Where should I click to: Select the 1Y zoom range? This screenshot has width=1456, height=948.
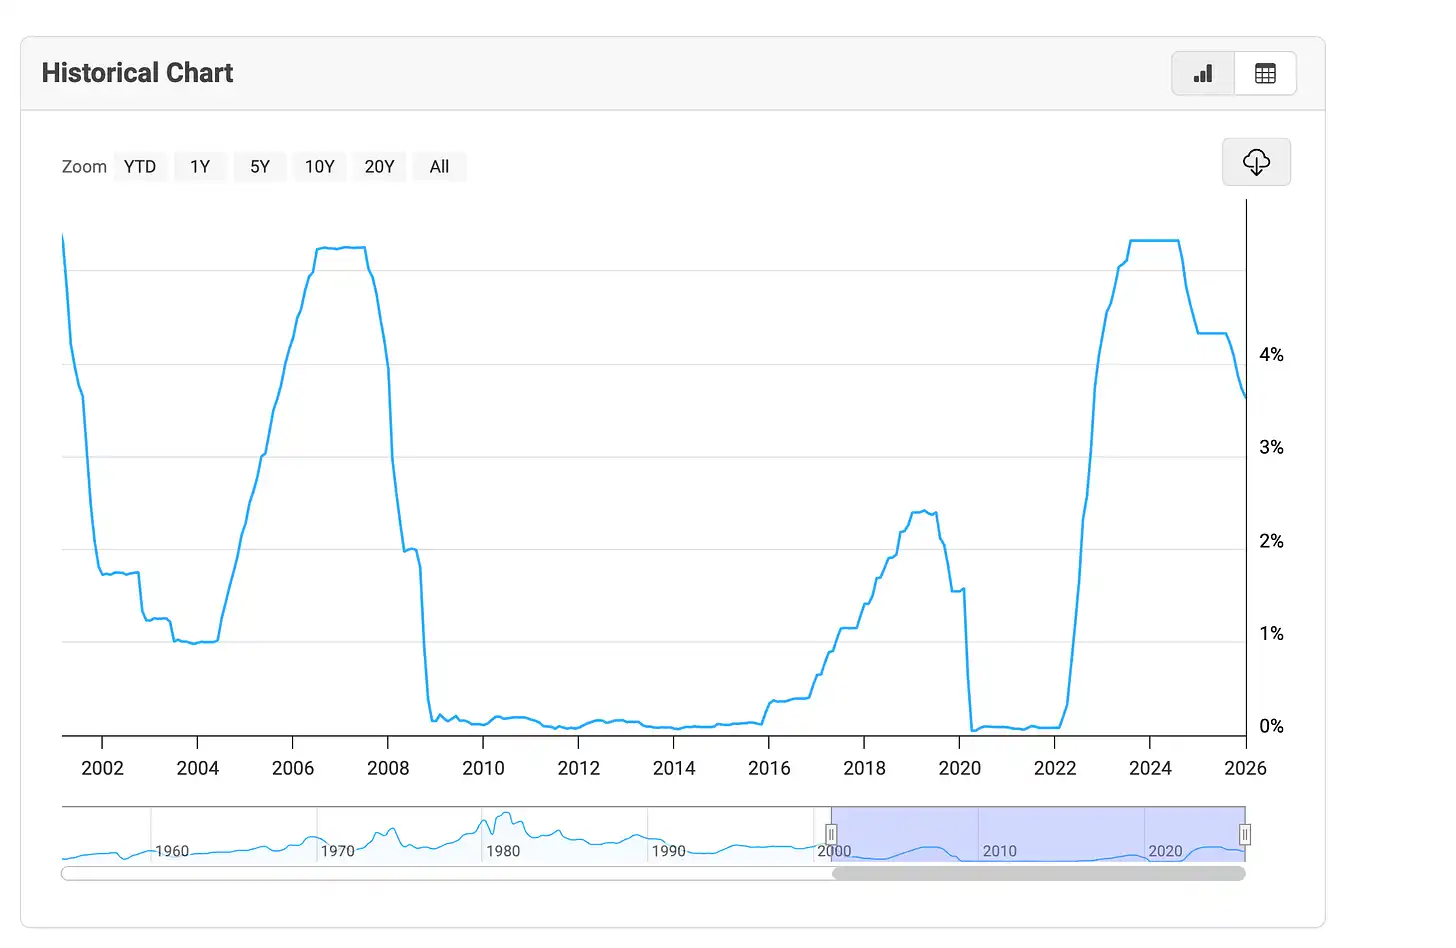pyautogui.click(x=200, y=167)
